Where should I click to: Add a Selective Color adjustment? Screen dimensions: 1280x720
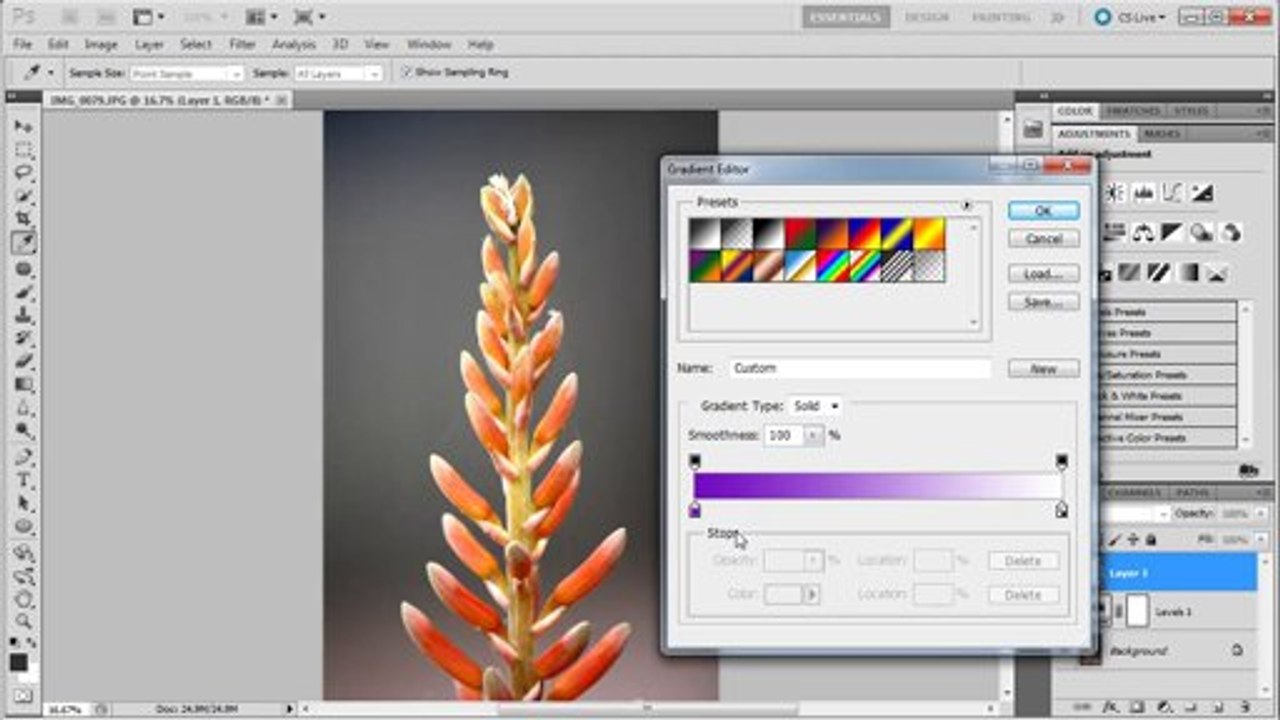click(x=1218, y=271)
